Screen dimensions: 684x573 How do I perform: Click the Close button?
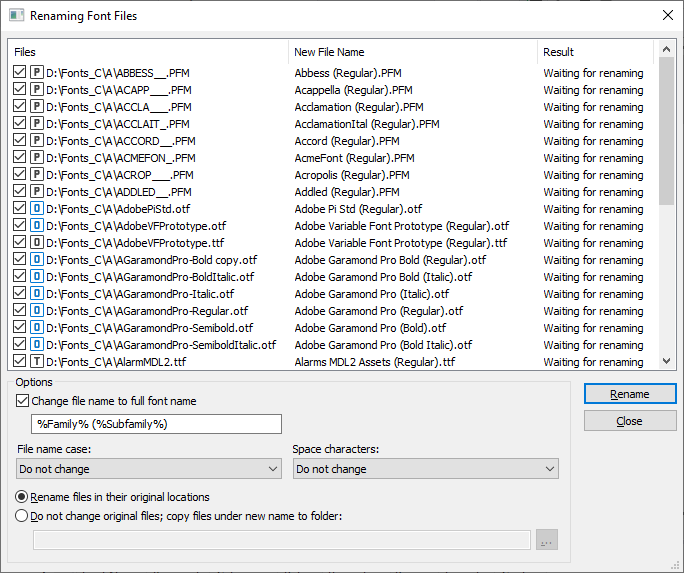(x=630, y=421)
